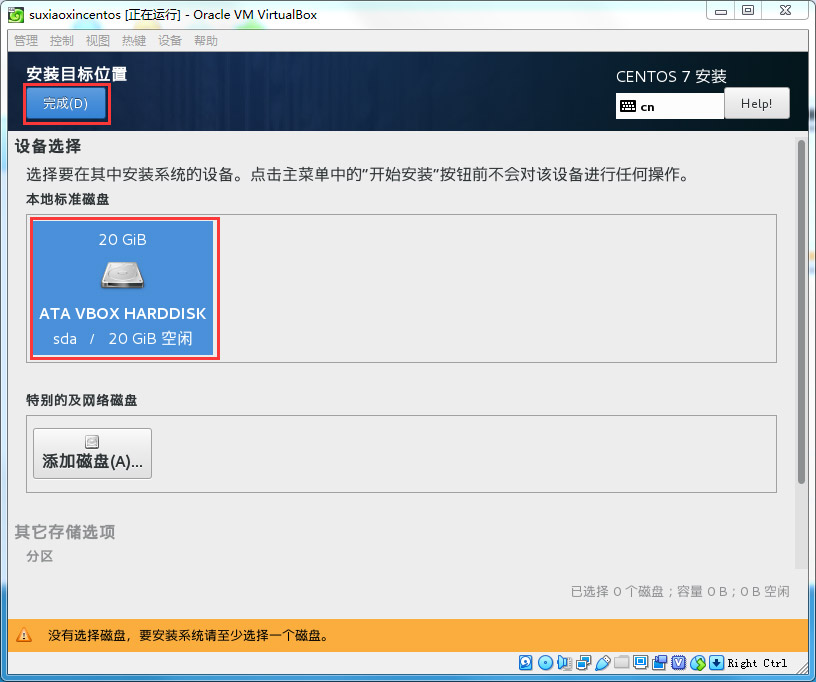Click the 本地标准磁盘 heading
The width and height of the screenshot is (816, 682).
(x=68, y=199)
